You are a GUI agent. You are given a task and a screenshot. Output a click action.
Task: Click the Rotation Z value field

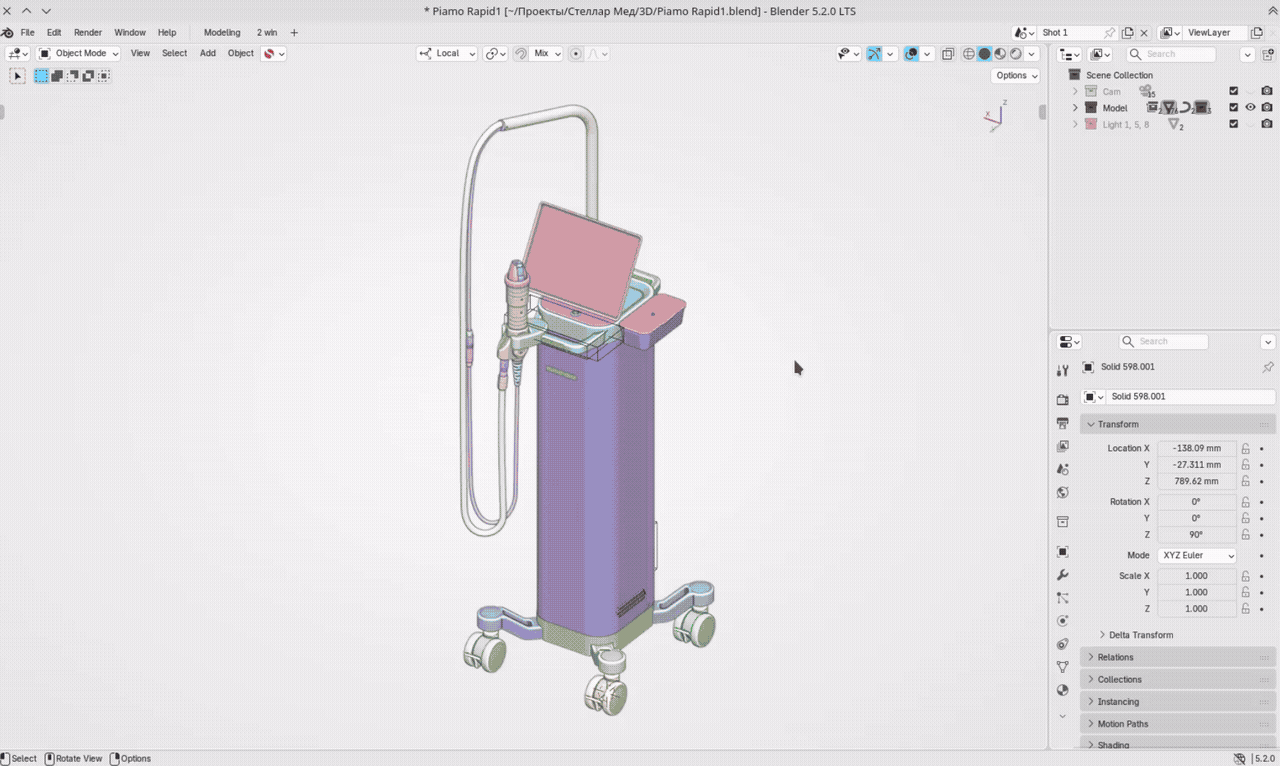(1197, 535)
